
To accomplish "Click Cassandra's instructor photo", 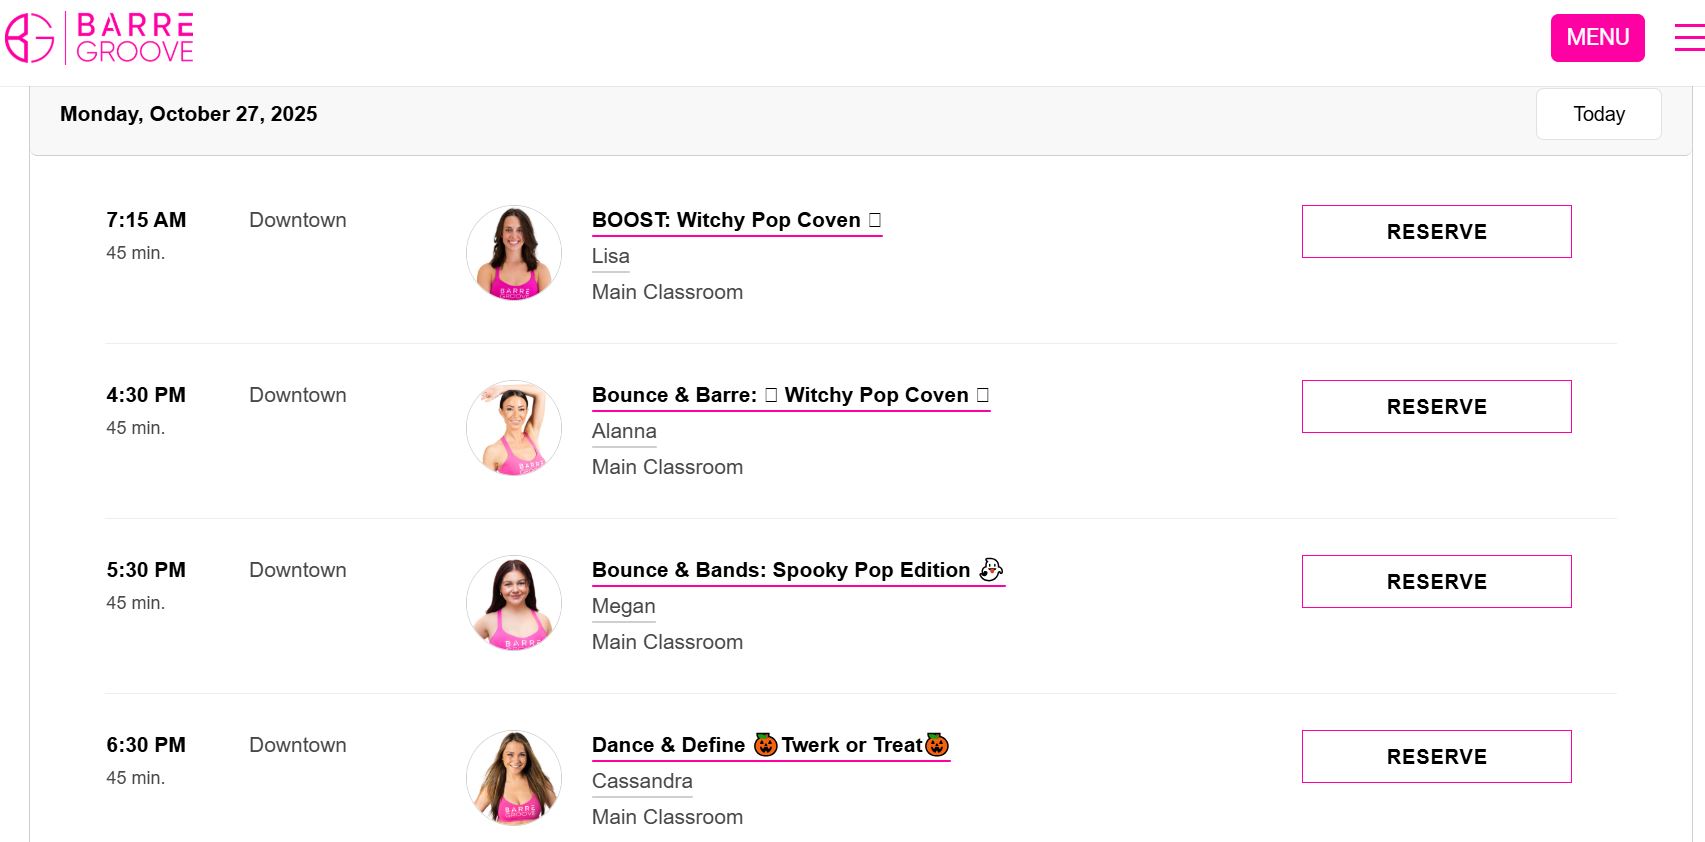I will [514, 778].
